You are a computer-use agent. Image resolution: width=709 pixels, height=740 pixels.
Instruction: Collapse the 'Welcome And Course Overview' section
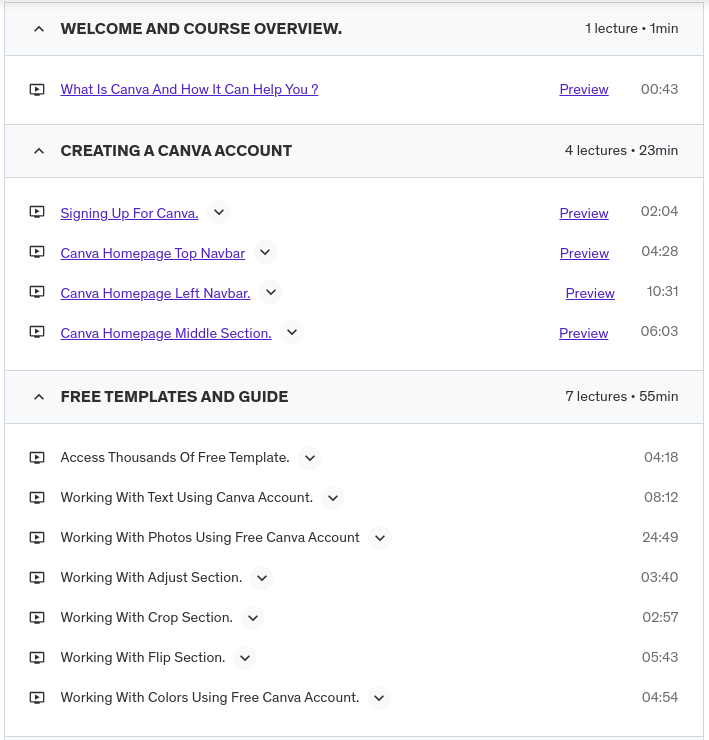39,29
